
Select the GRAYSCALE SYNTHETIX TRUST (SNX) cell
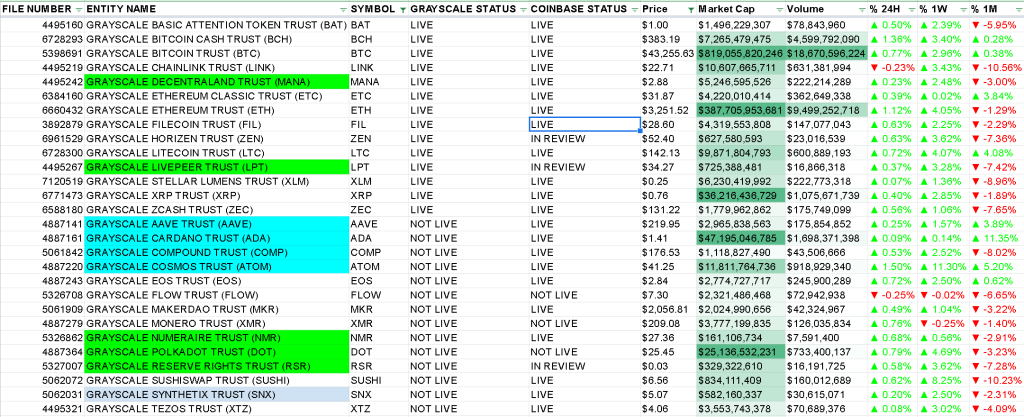(217, 394)
